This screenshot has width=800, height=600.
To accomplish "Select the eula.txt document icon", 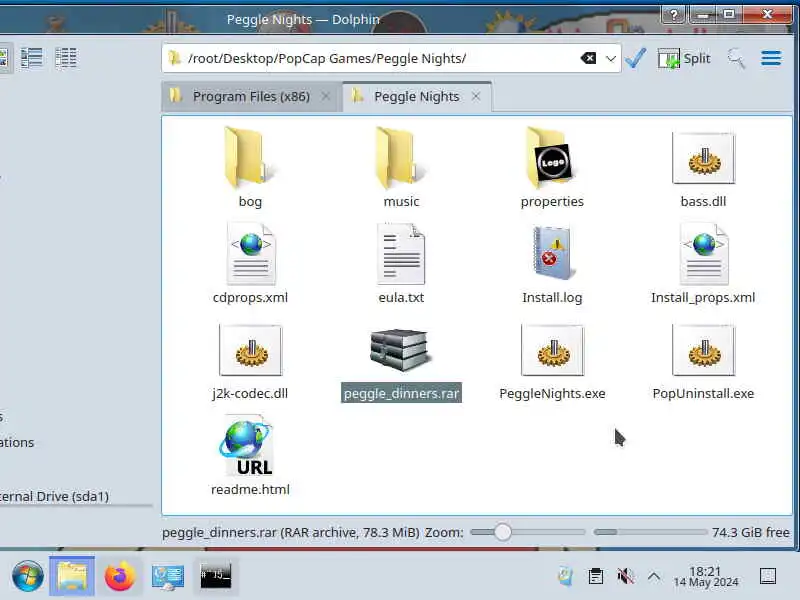I will tap(401, 254).
